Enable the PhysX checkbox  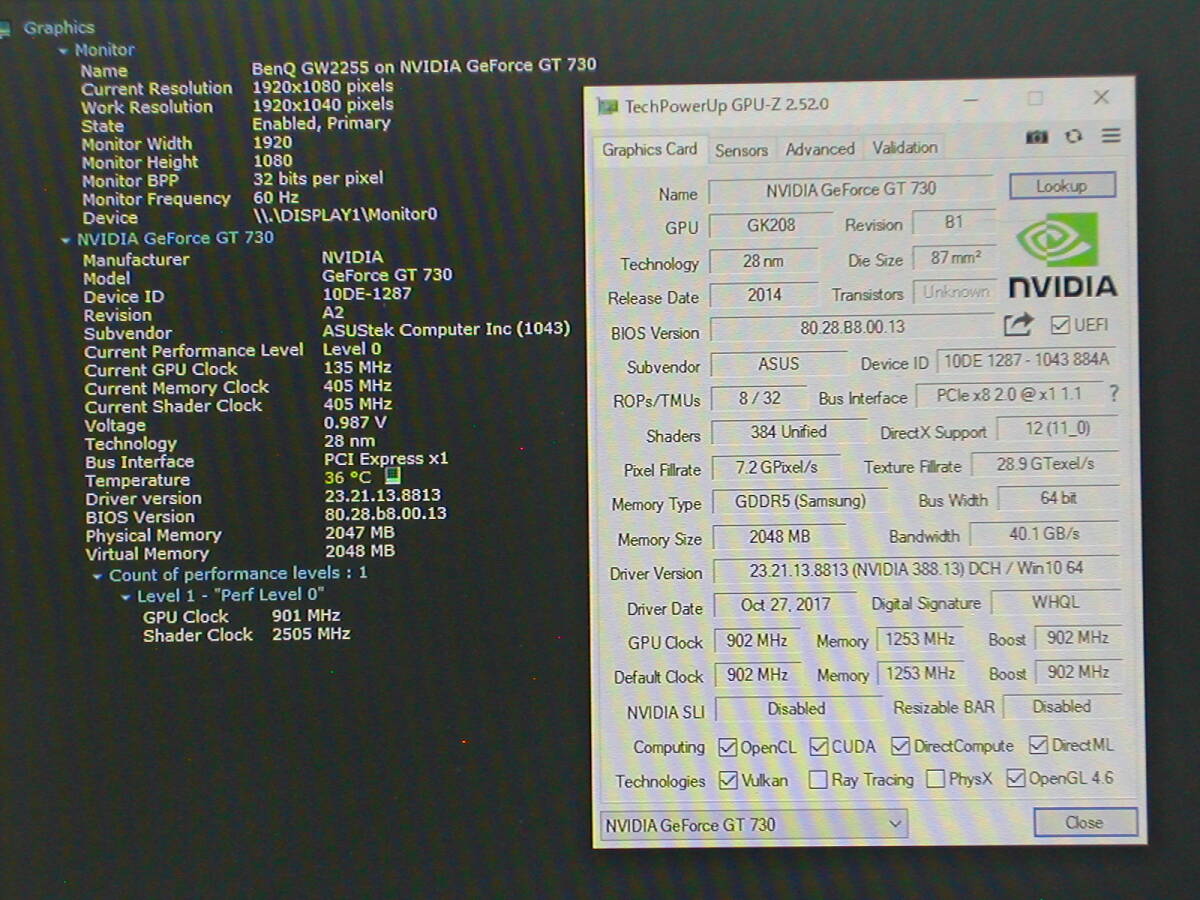click(935, 779)
